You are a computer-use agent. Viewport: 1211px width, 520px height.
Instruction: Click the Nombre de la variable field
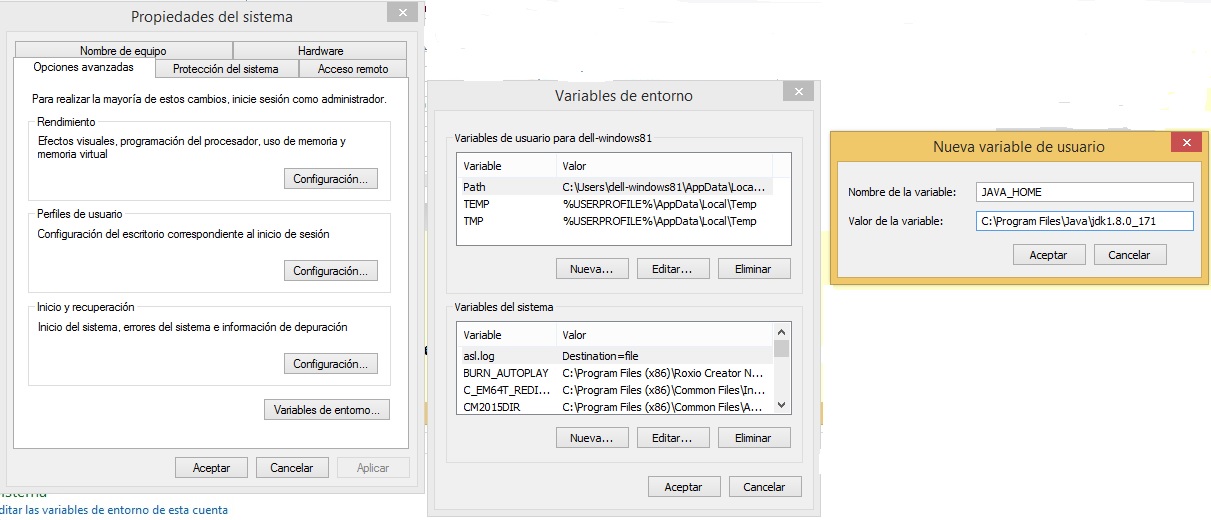pyautogui.click(x=1084, y=192)
